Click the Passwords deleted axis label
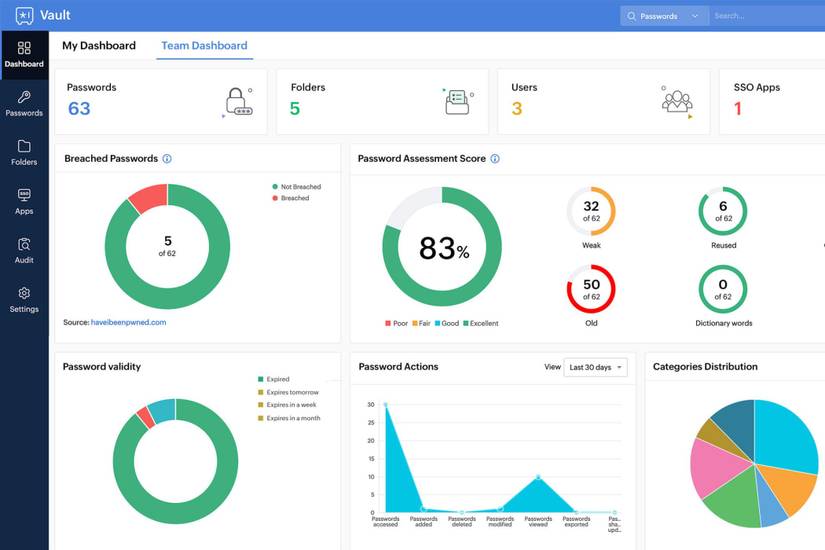The height and width of the screenshot is (550, 825). [x=462, y=522]
